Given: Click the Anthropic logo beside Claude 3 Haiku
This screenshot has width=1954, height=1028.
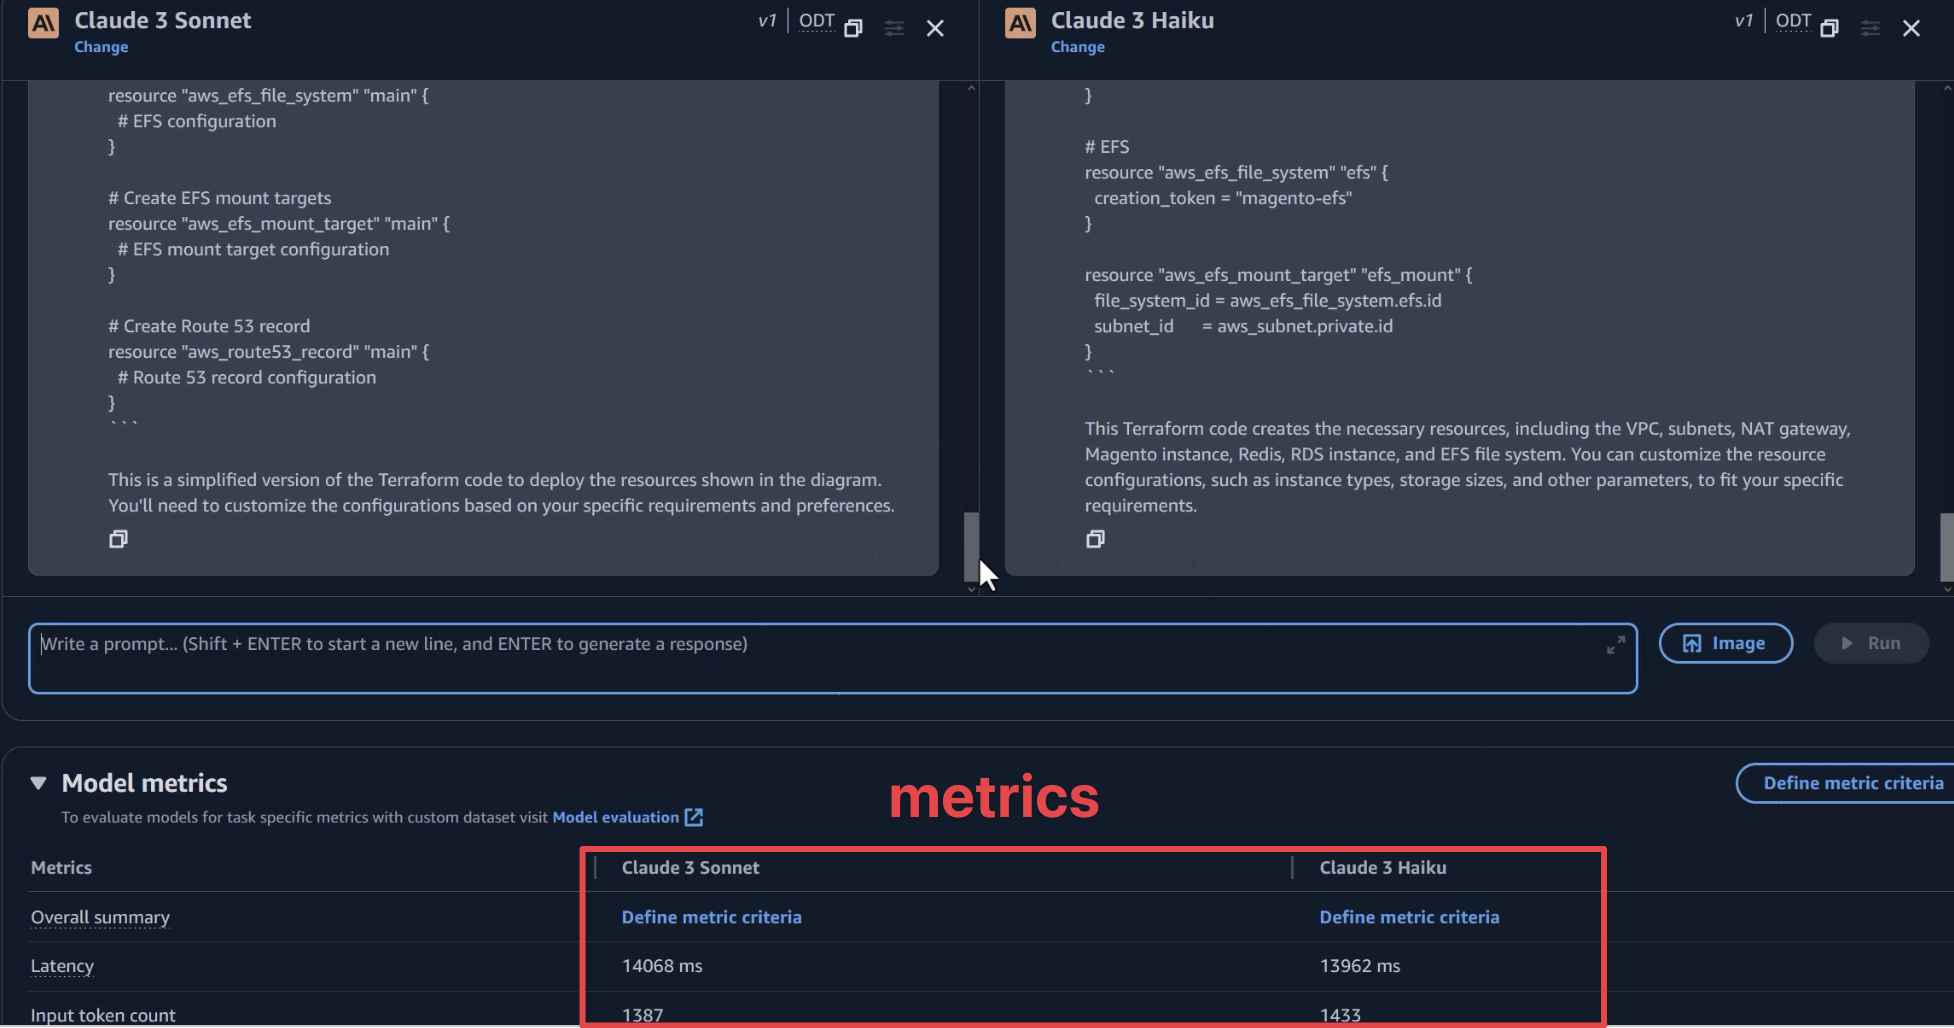Looking at the screenshot, I should click(x=1020, y=22).
